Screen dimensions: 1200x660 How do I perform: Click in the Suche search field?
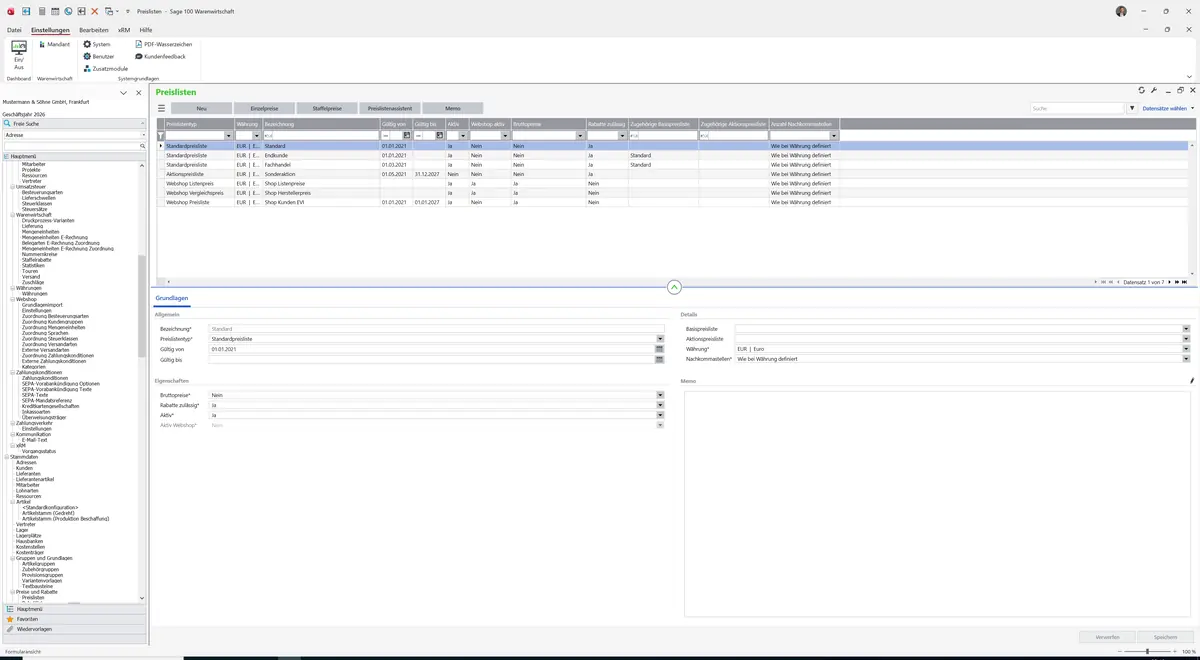(x=1078, y=108)
